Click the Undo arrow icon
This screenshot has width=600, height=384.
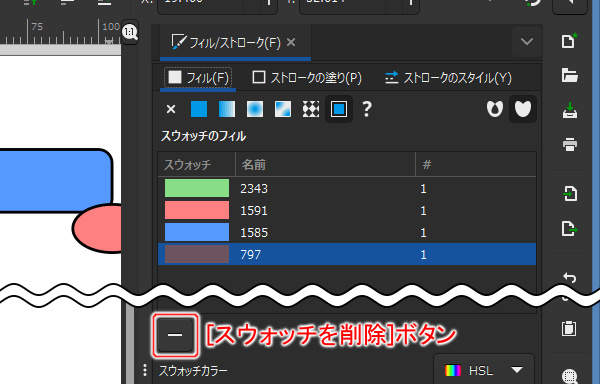click(570, 277)
